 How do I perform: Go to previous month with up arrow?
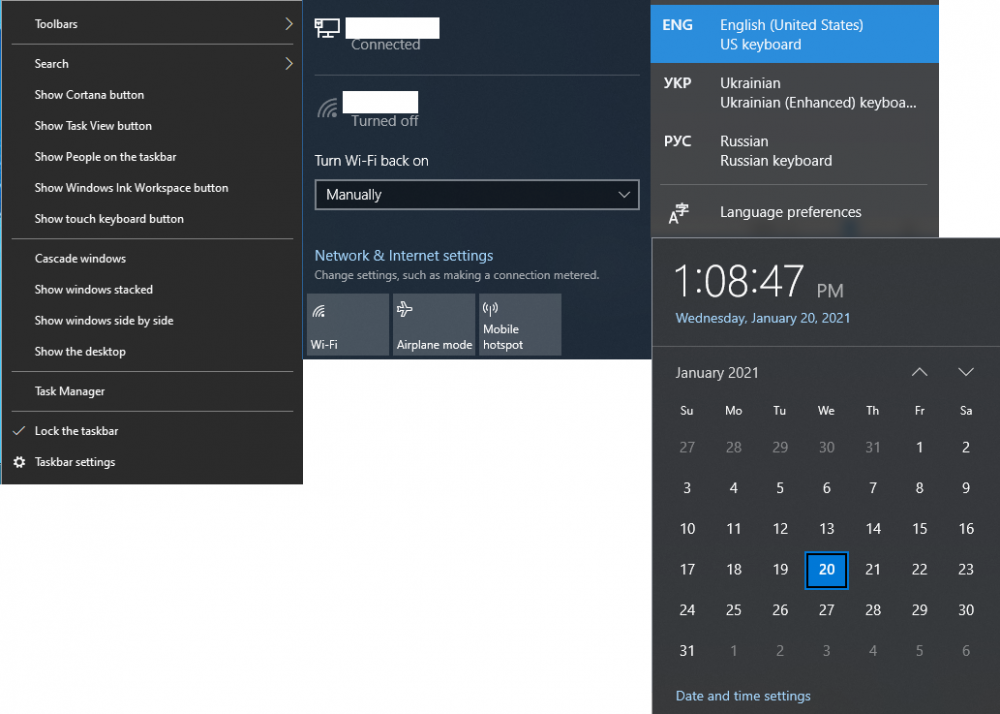click(919, 372)
